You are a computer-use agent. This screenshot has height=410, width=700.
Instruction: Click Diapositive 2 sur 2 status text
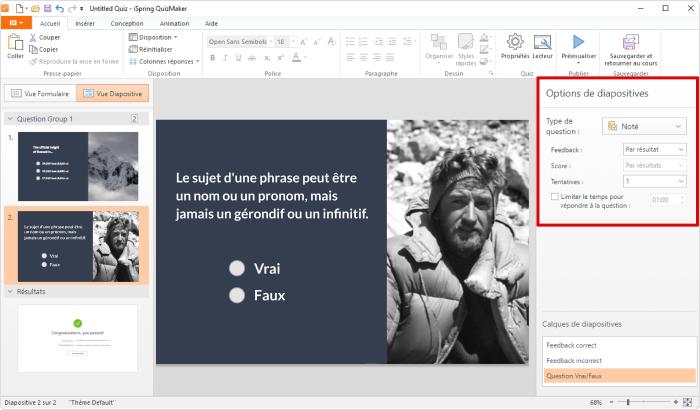(30, 402)
